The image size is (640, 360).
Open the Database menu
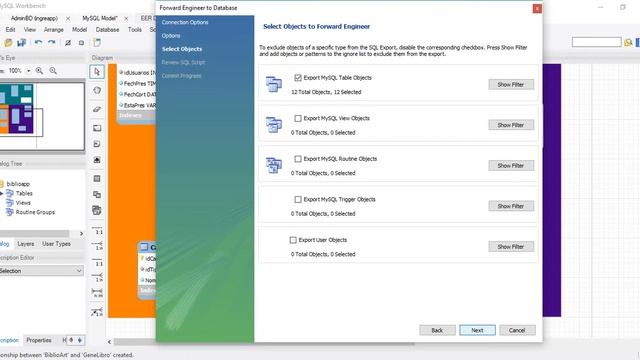(107, 30)
